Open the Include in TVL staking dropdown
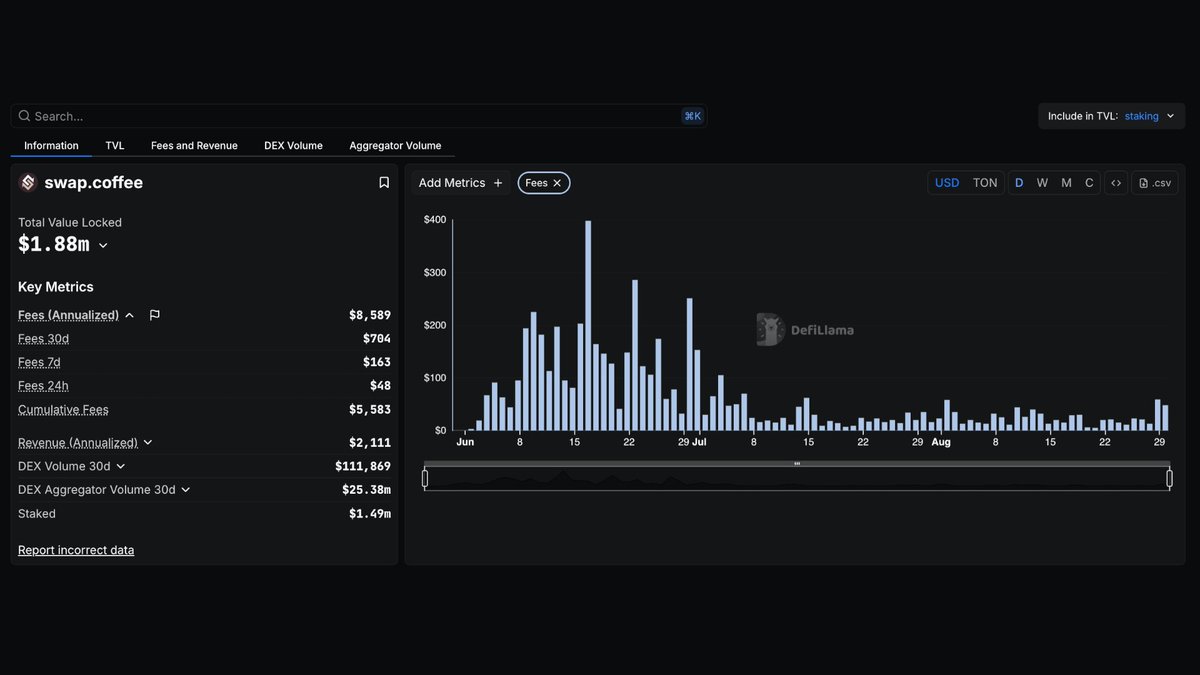 (x=1112, y=116)
